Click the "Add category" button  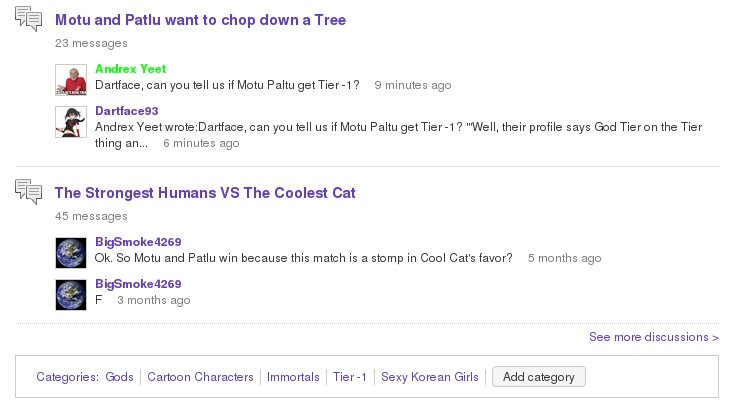(539, 377)
